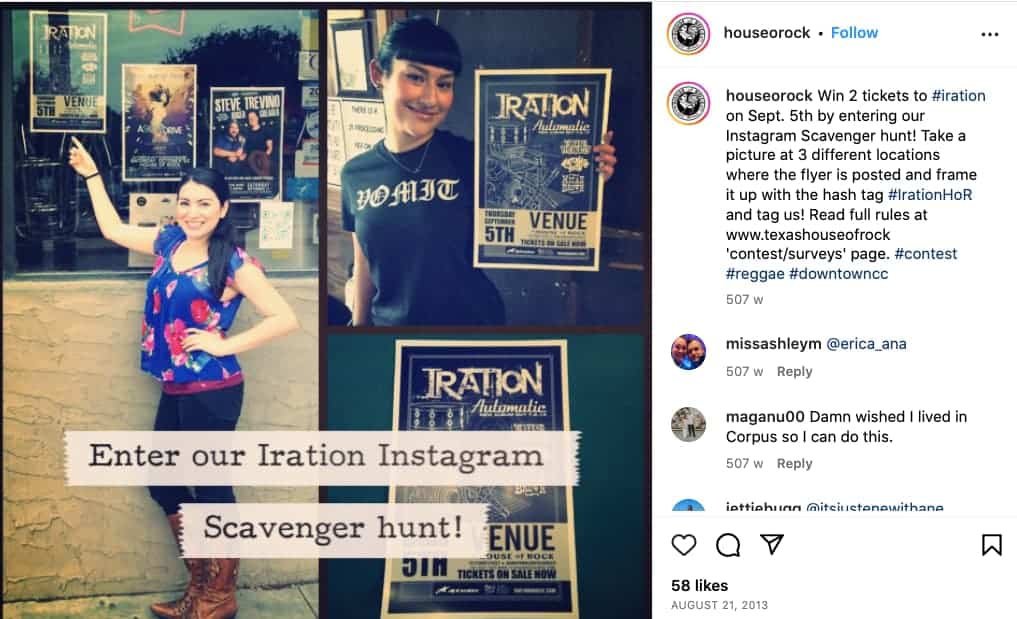Image resolution: width=1017 pixels, height=619 pixels.
Task: Follow the houseorock account
Action: click(854, 33)
